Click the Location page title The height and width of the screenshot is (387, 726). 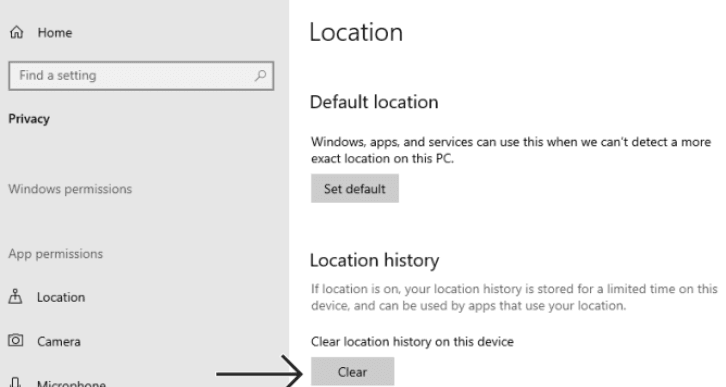point(356,32)
